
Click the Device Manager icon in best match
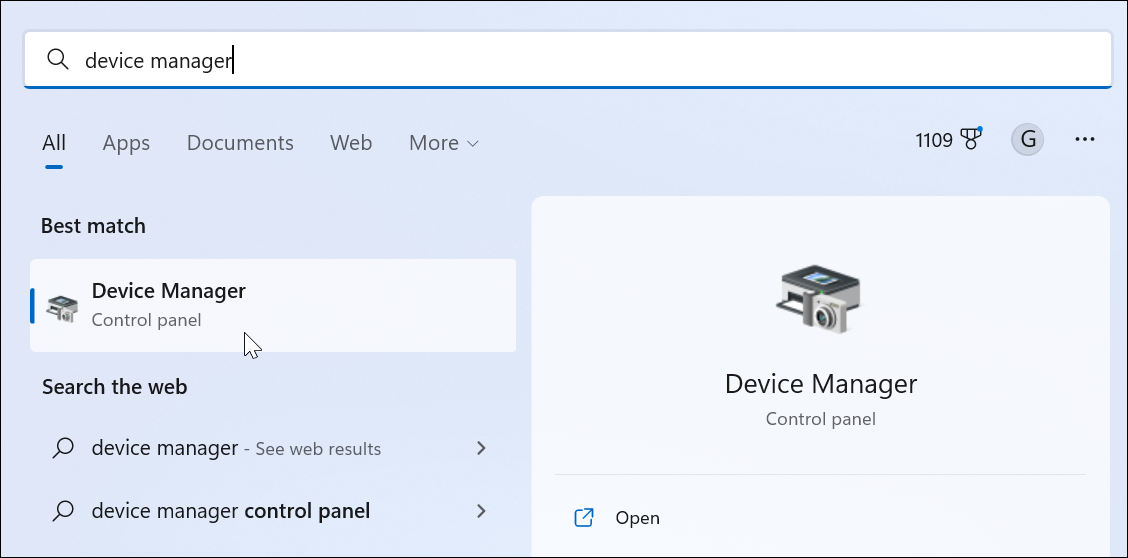coord(62,308)
